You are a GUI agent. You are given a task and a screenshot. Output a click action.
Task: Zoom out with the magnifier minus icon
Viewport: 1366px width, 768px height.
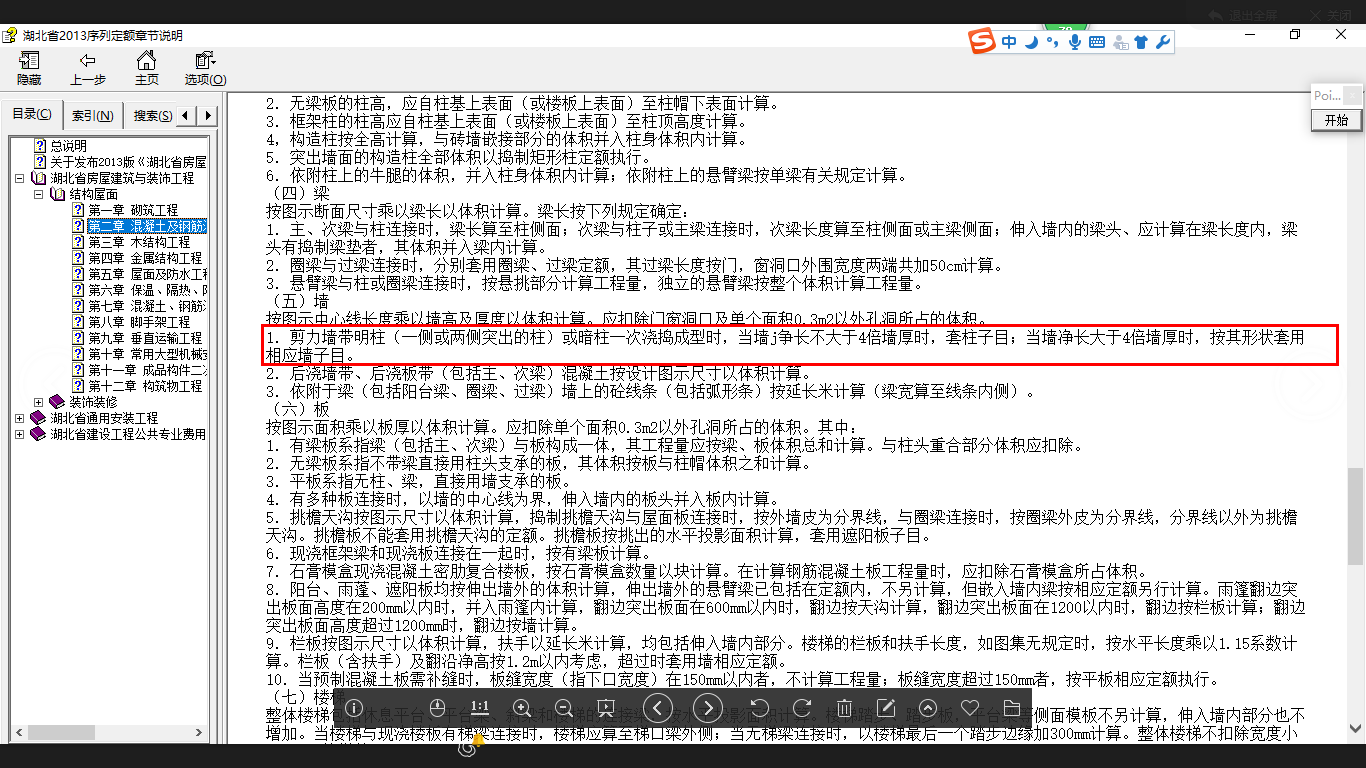pos(563,708)
